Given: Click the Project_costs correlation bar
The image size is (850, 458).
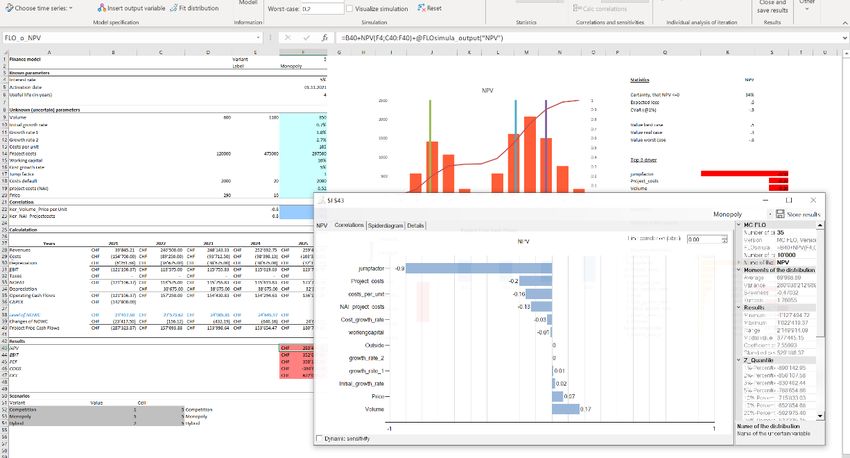Looking at the screenshot, I should tap(536, 281).
